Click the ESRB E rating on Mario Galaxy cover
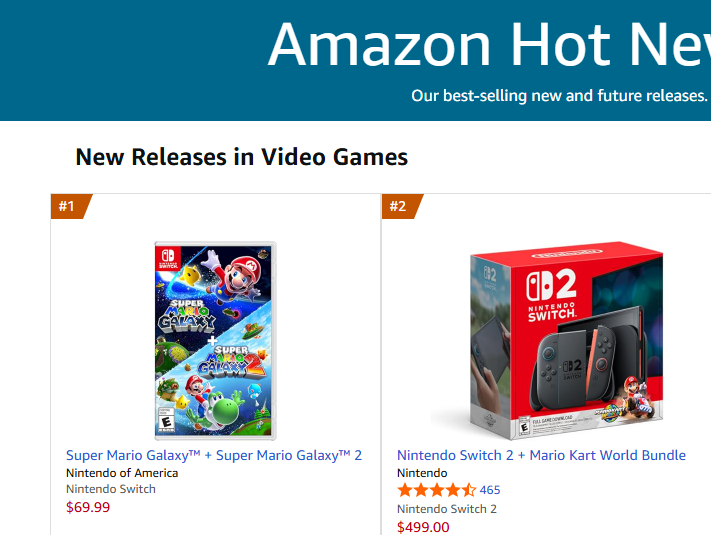 click(x=166, y=420)
